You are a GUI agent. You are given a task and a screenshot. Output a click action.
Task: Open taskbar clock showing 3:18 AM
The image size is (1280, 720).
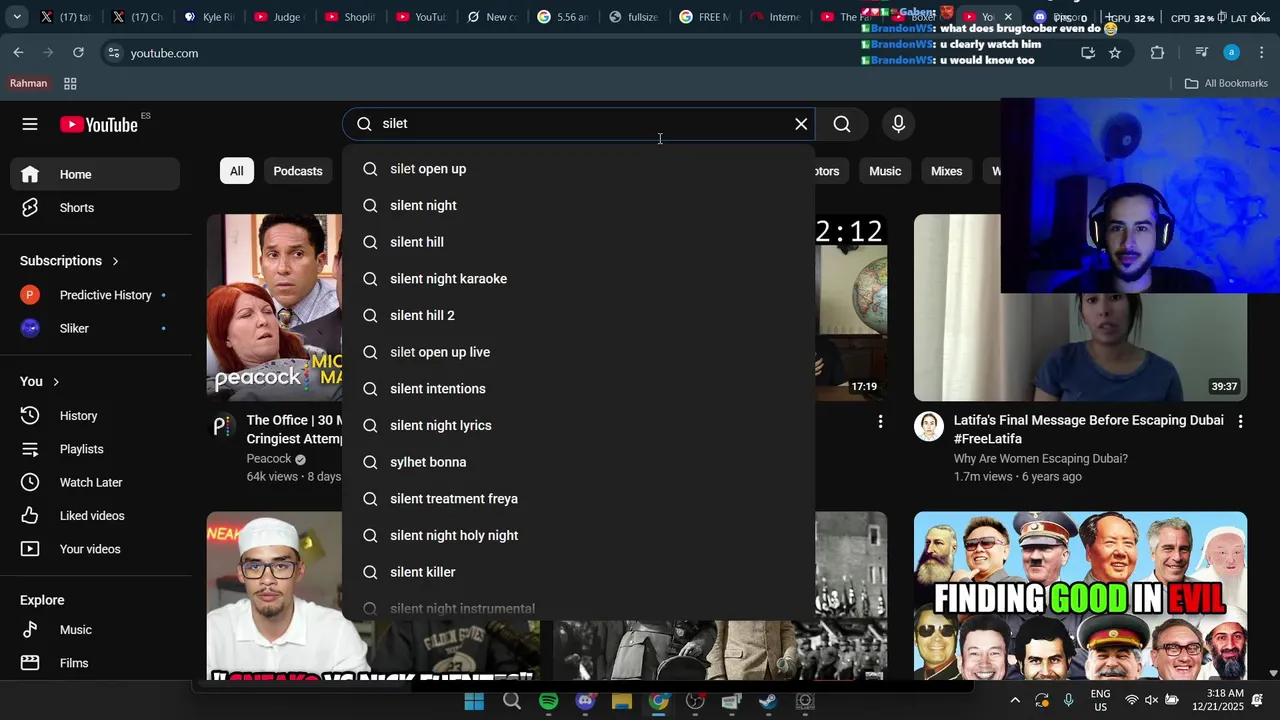pyautogui.click(x=1225, y=700)
